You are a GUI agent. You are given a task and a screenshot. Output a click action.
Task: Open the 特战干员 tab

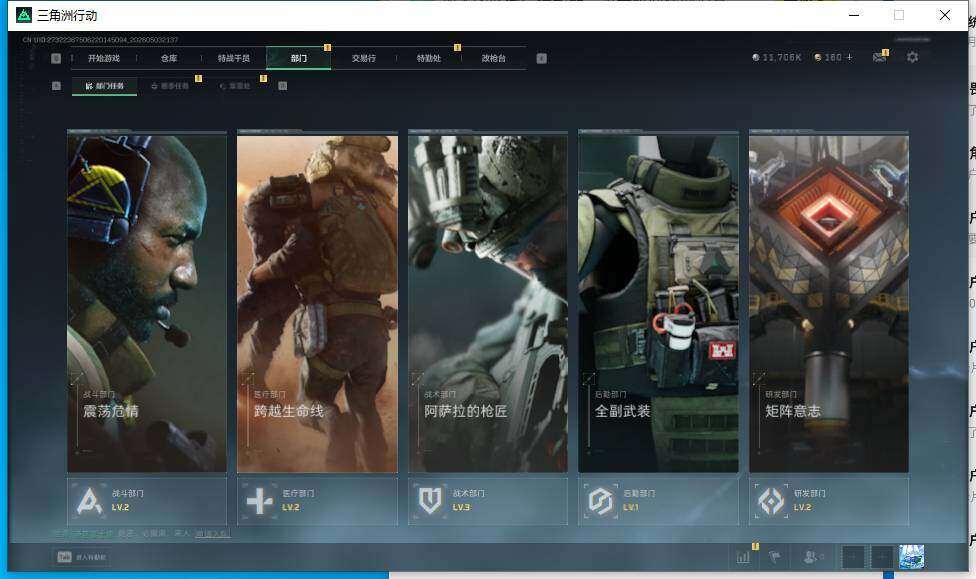(233, 59)
